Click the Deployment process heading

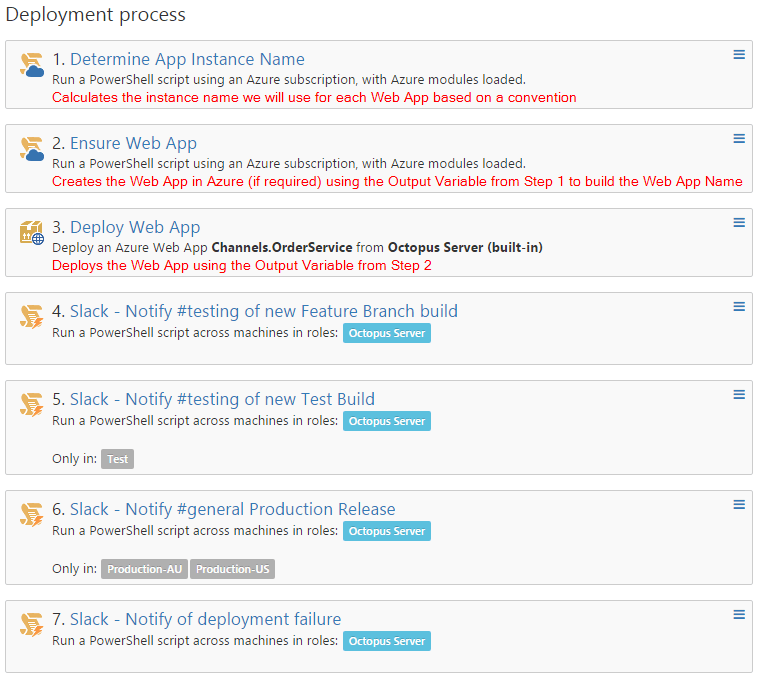[96, 15]
